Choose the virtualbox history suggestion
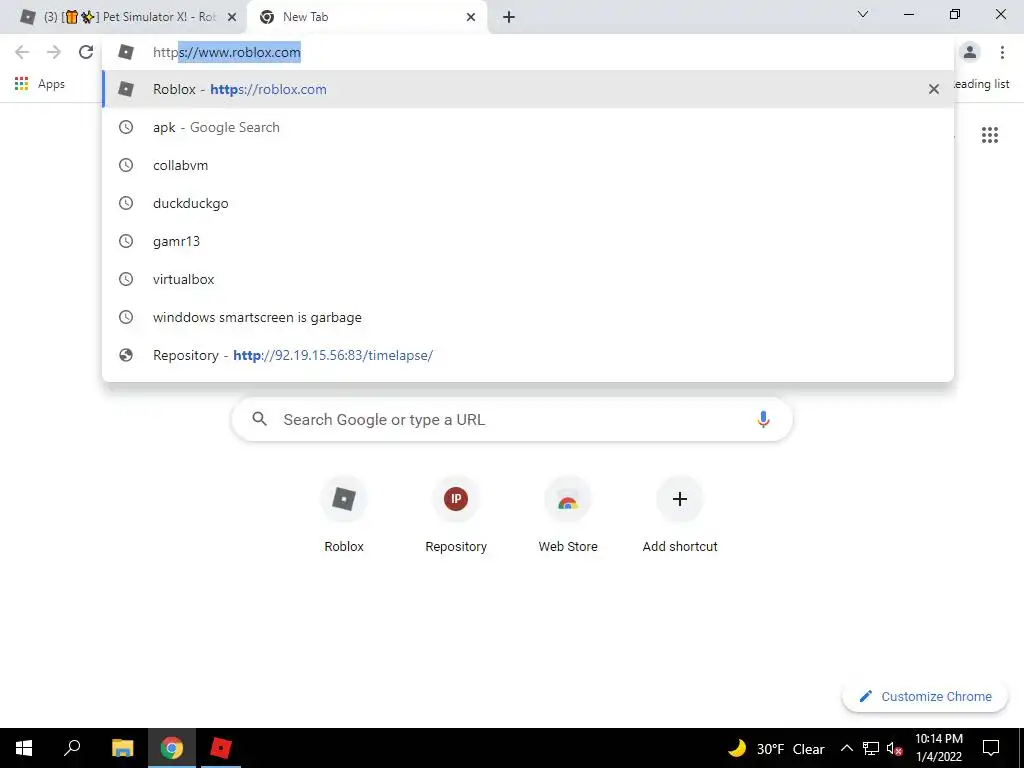1024x768 pixels. click(528, 279)
